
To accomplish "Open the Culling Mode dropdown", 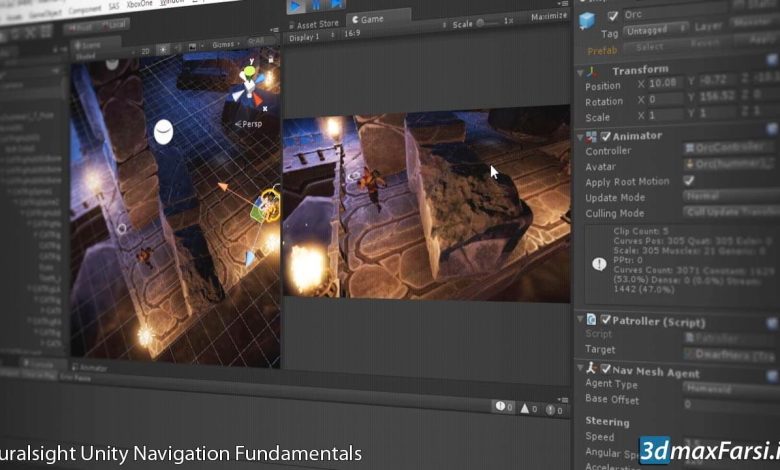I will click(732, 212).
